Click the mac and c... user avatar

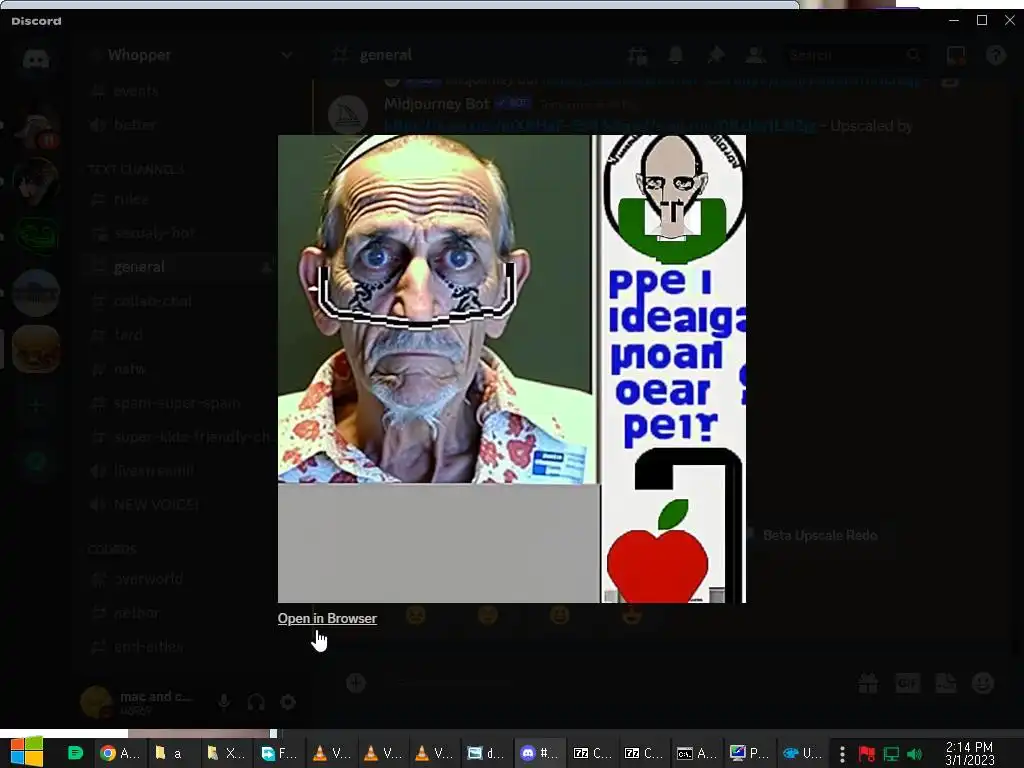(x=96, y=702)
